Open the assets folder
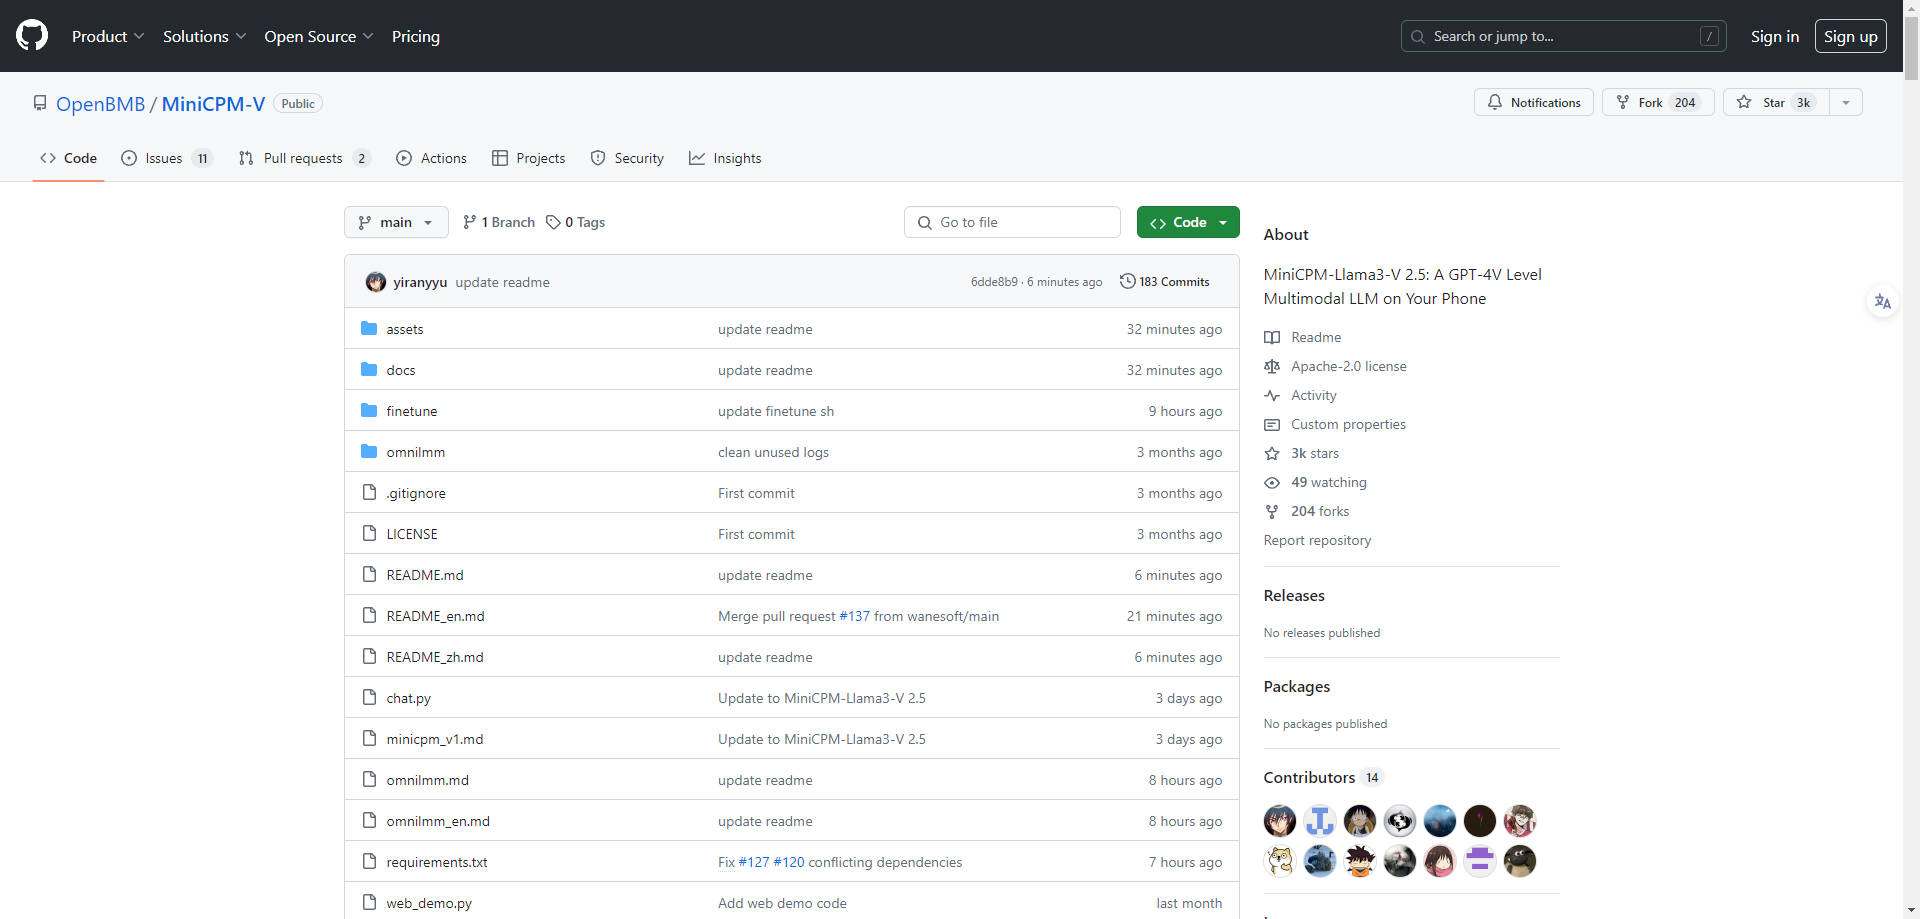The width and height of the screenshot is (1920, 919). tap(404, 328)
